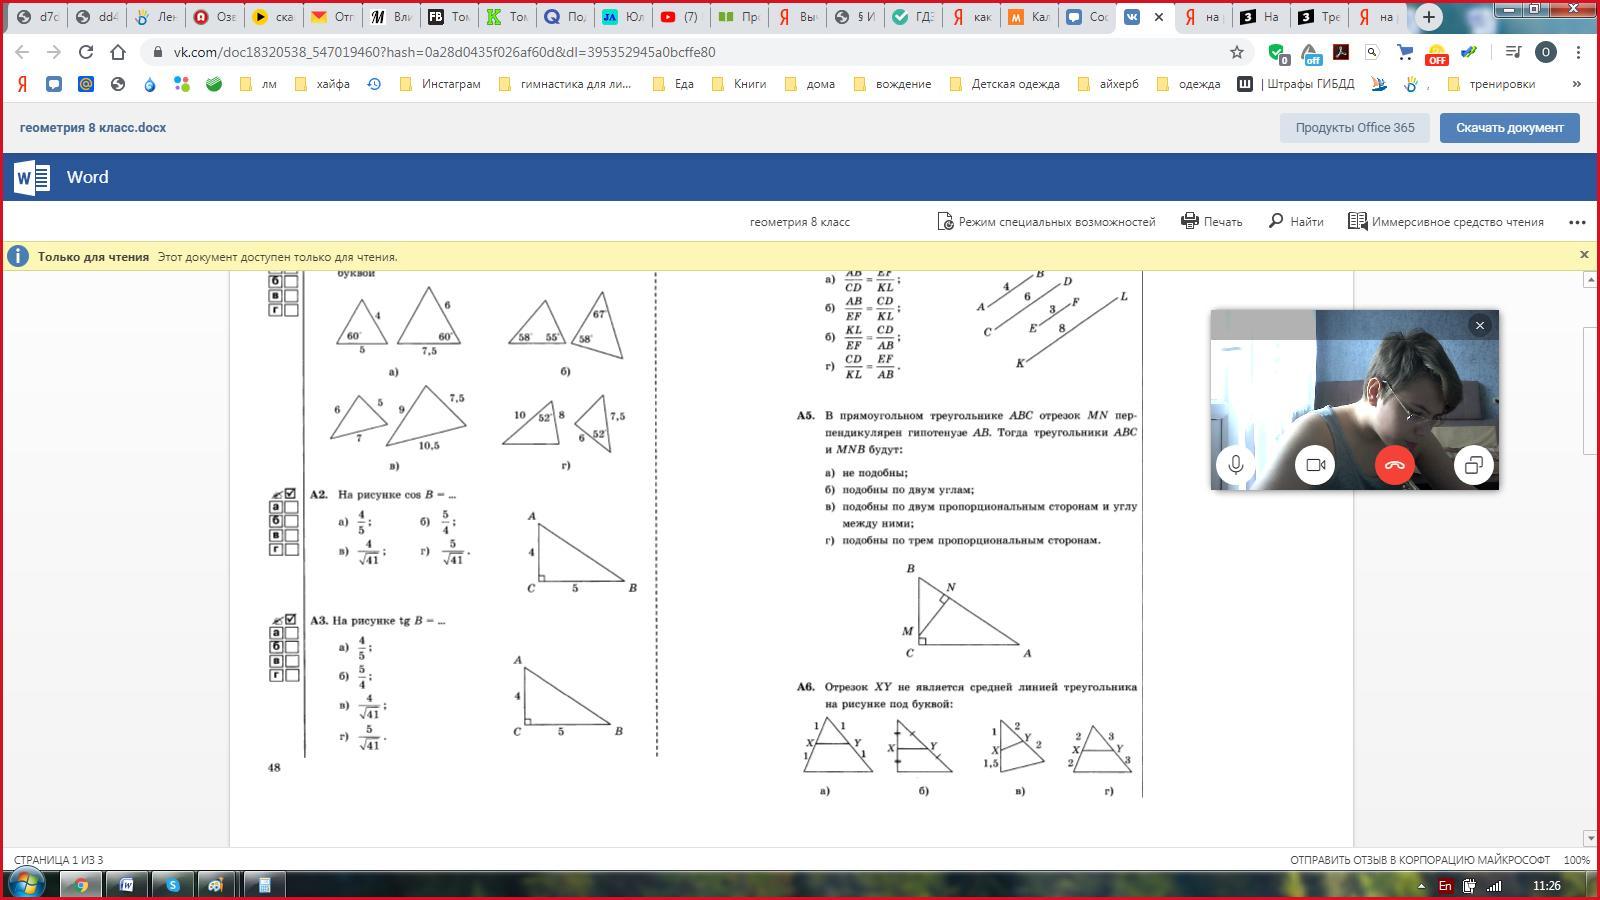Viewport: 1600px width, 900px height.
Task: Click the orange OFF extension icon
Action: [1437, 53]
